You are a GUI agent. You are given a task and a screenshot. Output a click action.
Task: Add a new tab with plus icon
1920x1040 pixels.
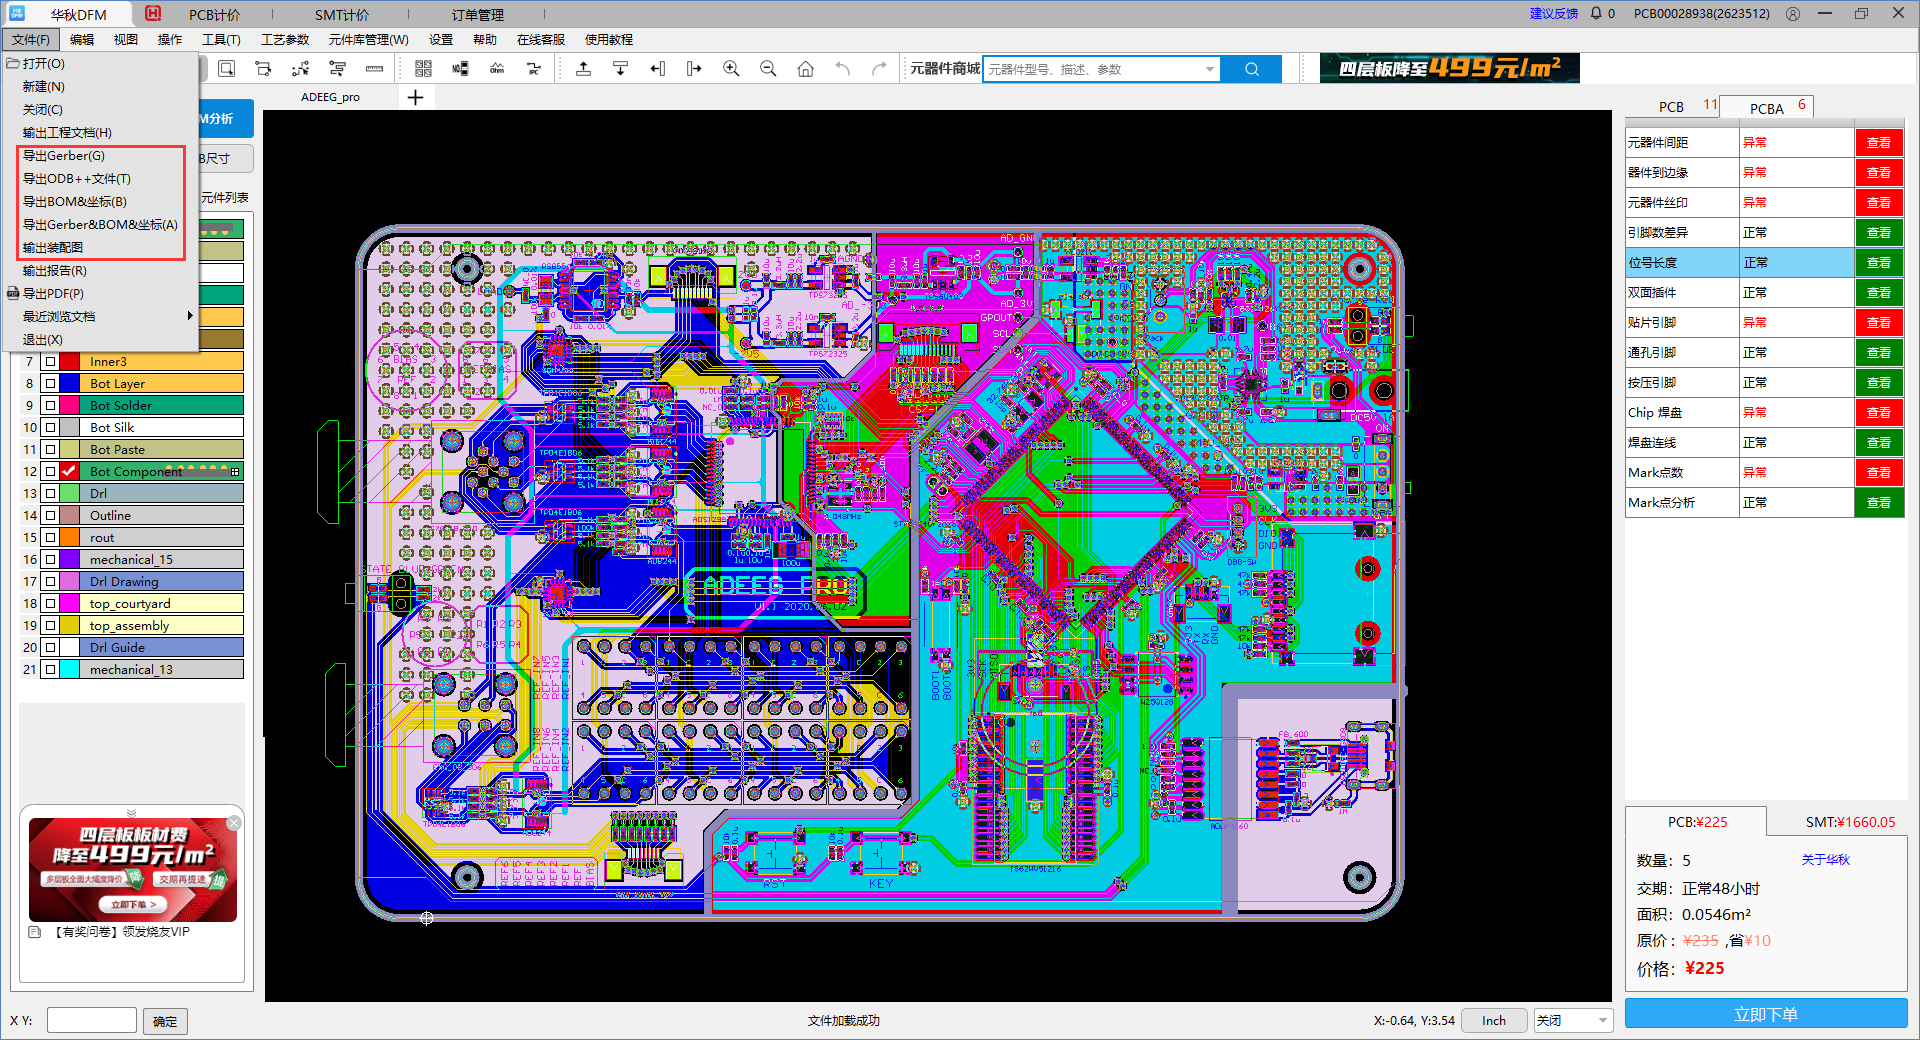point(416,97)
